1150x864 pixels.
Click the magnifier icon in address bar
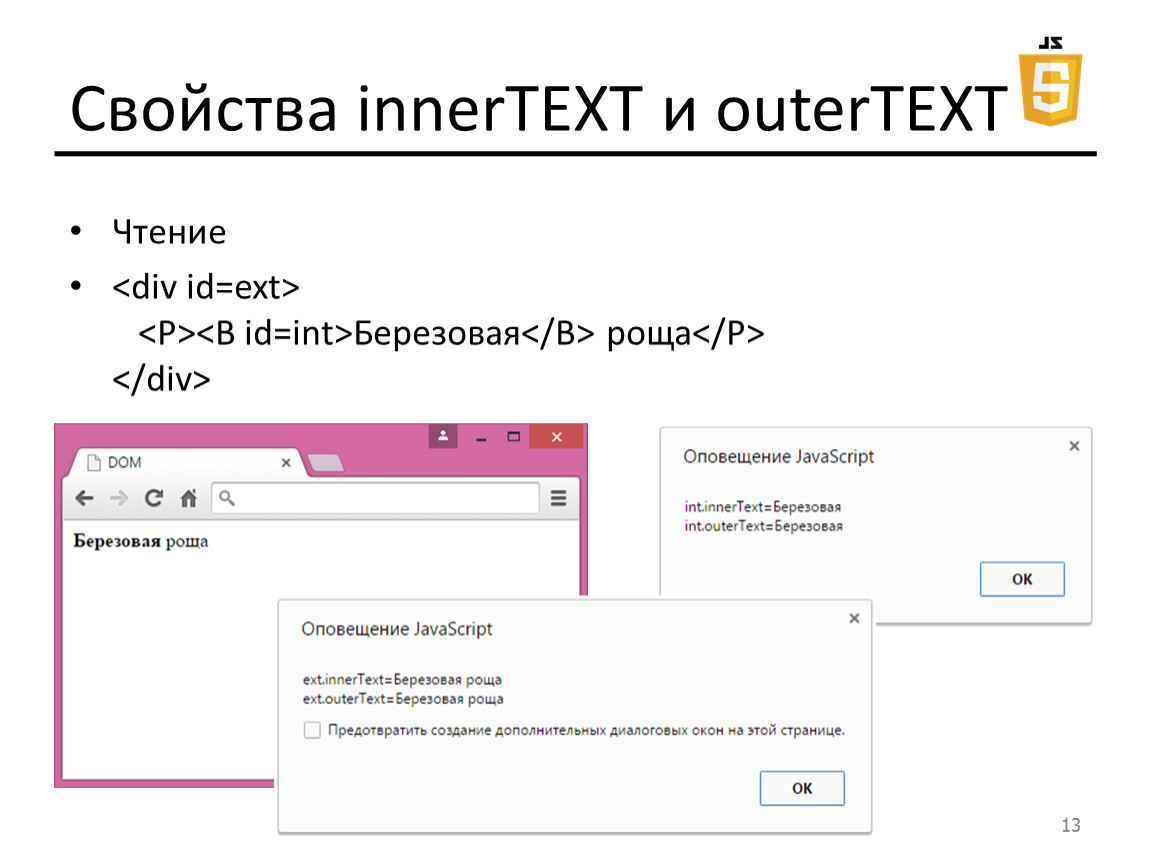click(x=227, y=498)
